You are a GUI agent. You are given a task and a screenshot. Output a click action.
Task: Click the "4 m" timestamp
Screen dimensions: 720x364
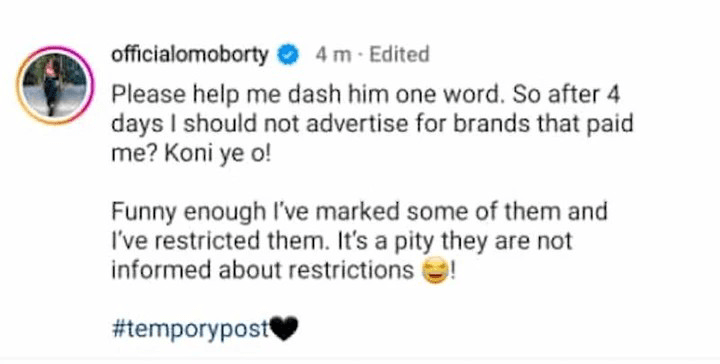[x=333, y=55]
